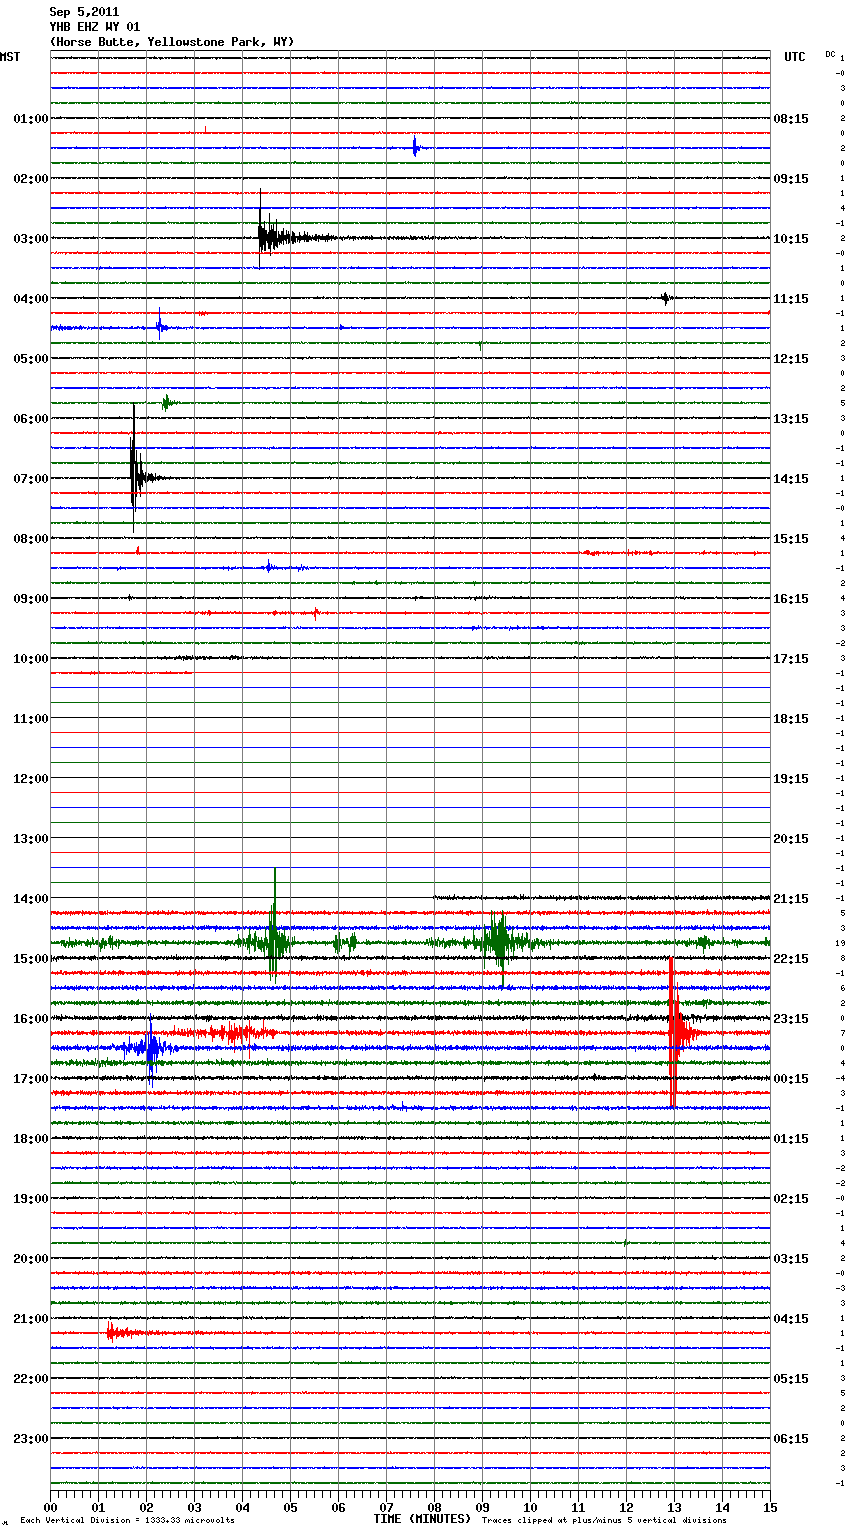Image resolution: width=850 pixels, height=1534 pixels.
Task: Click the '07' minute tick label
Action: (386, 1507)
